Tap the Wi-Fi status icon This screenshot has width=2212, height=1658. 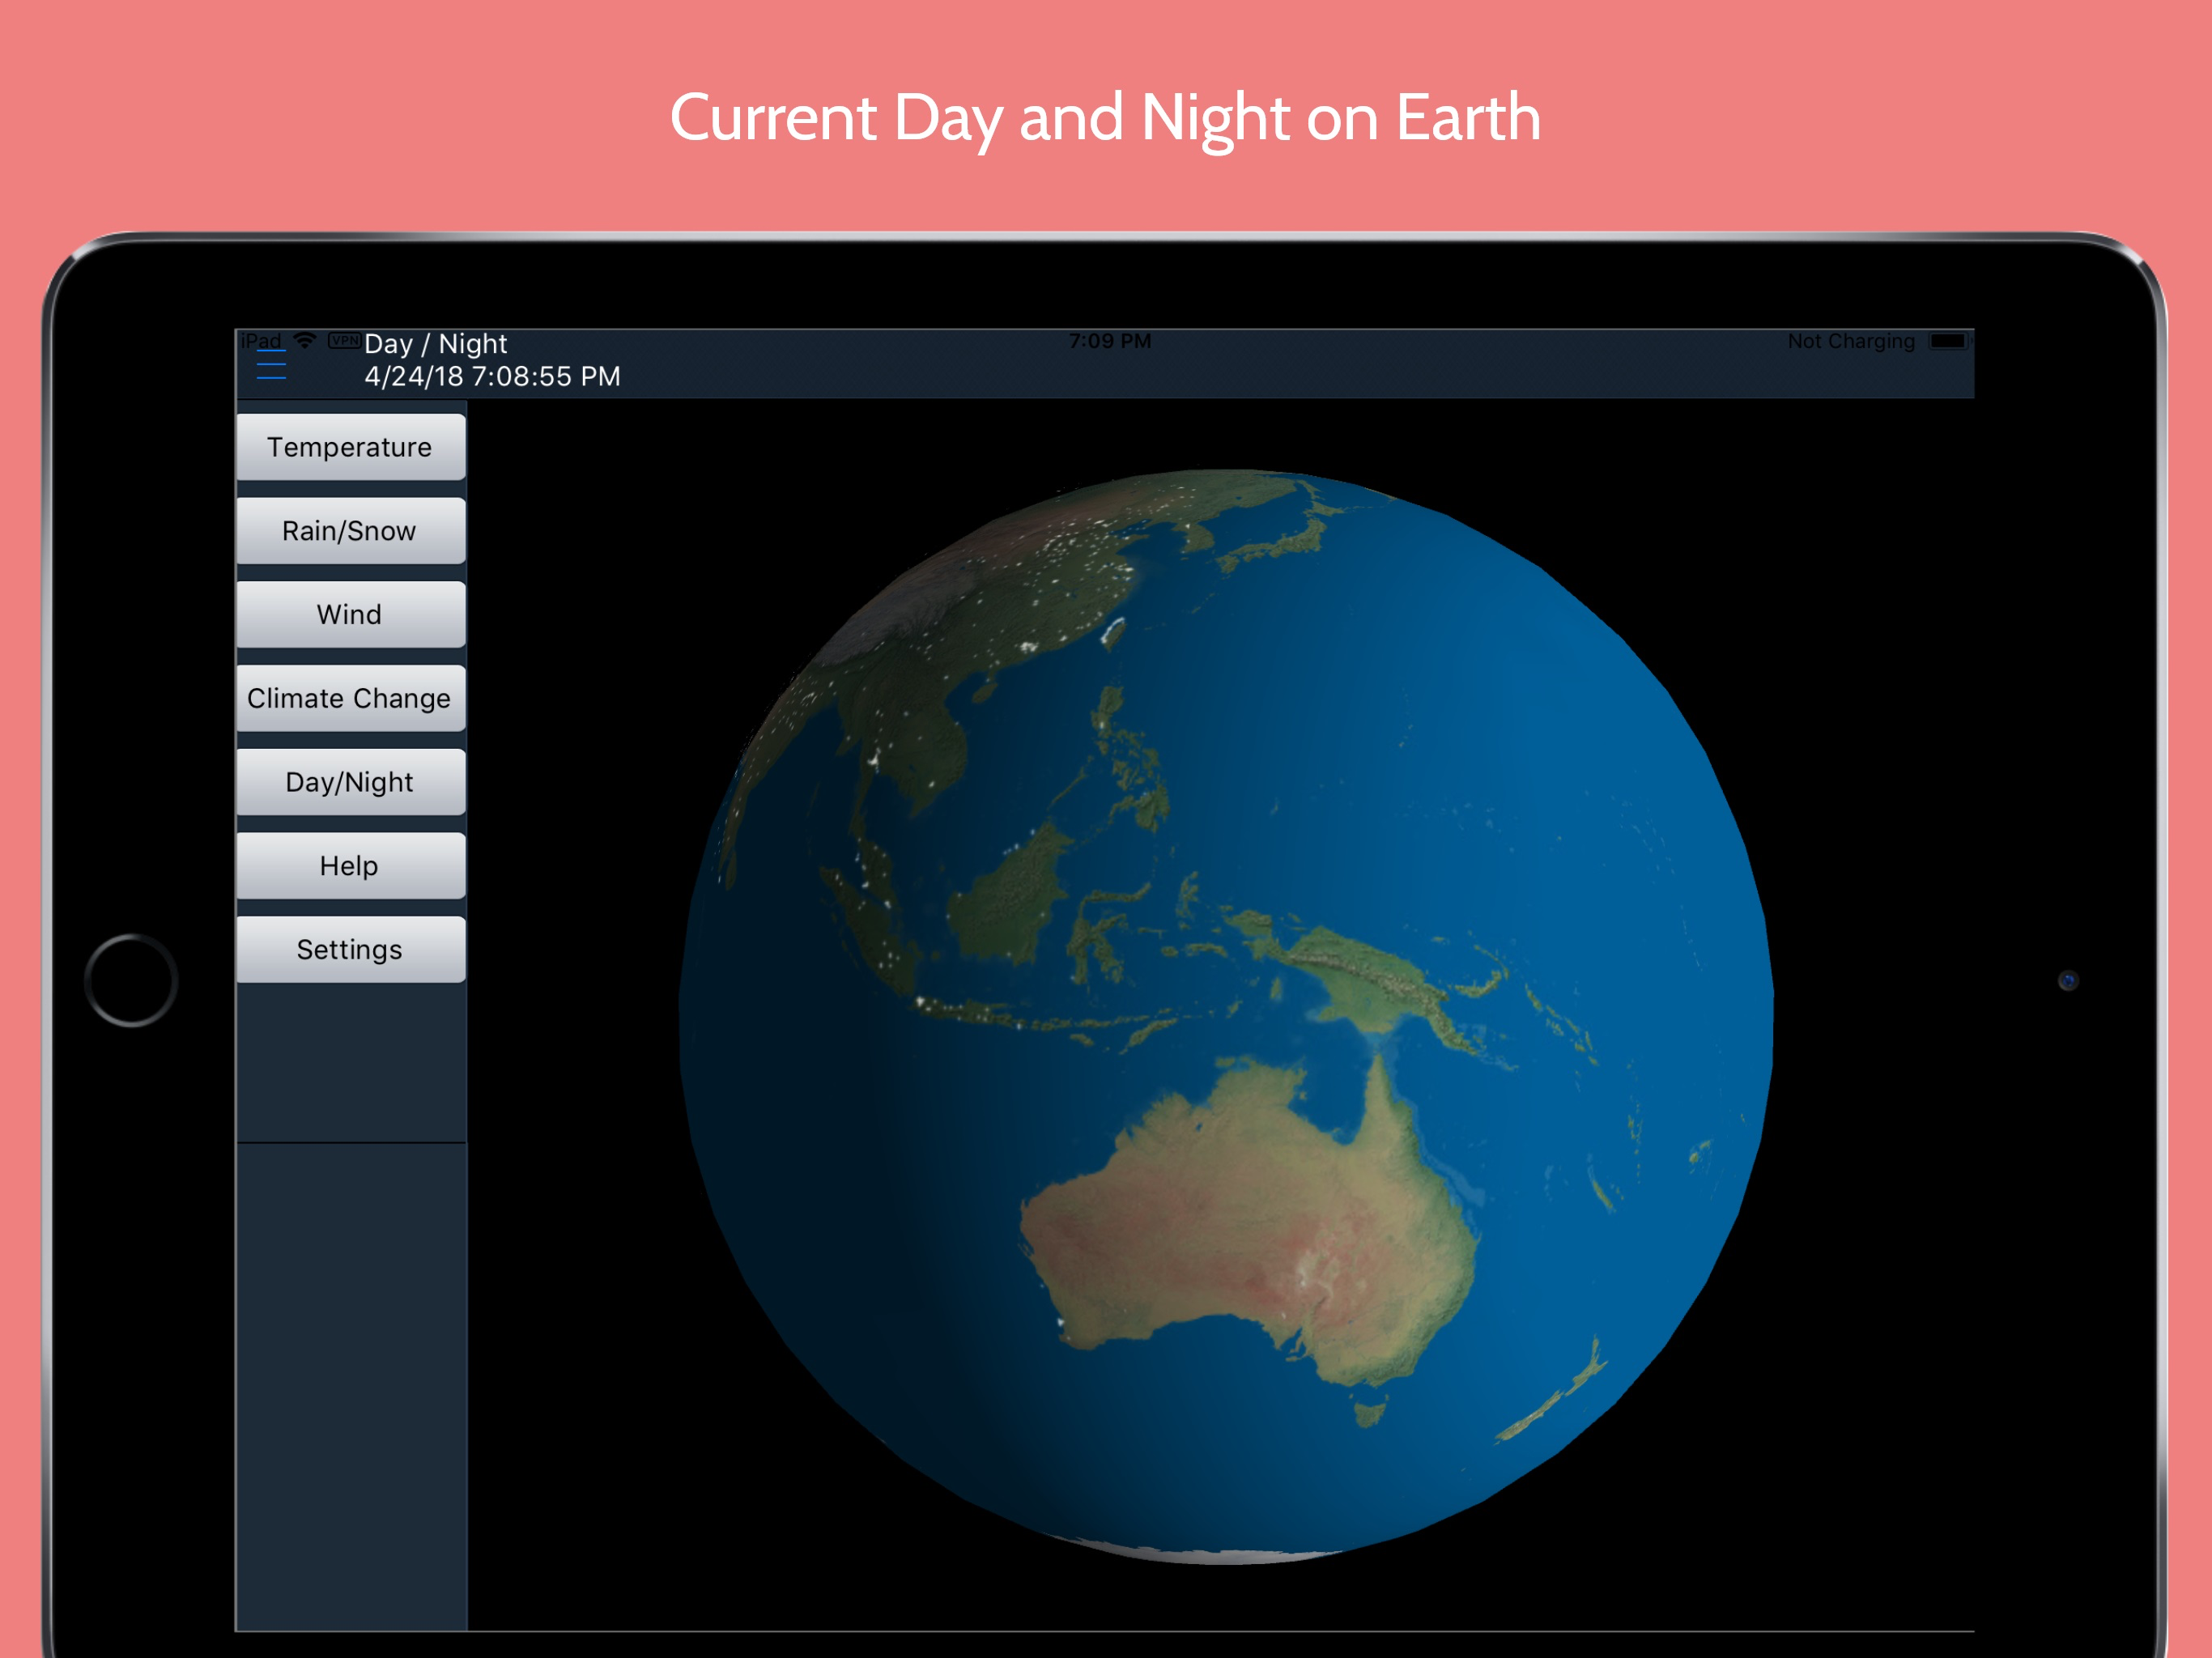(305, 341)
